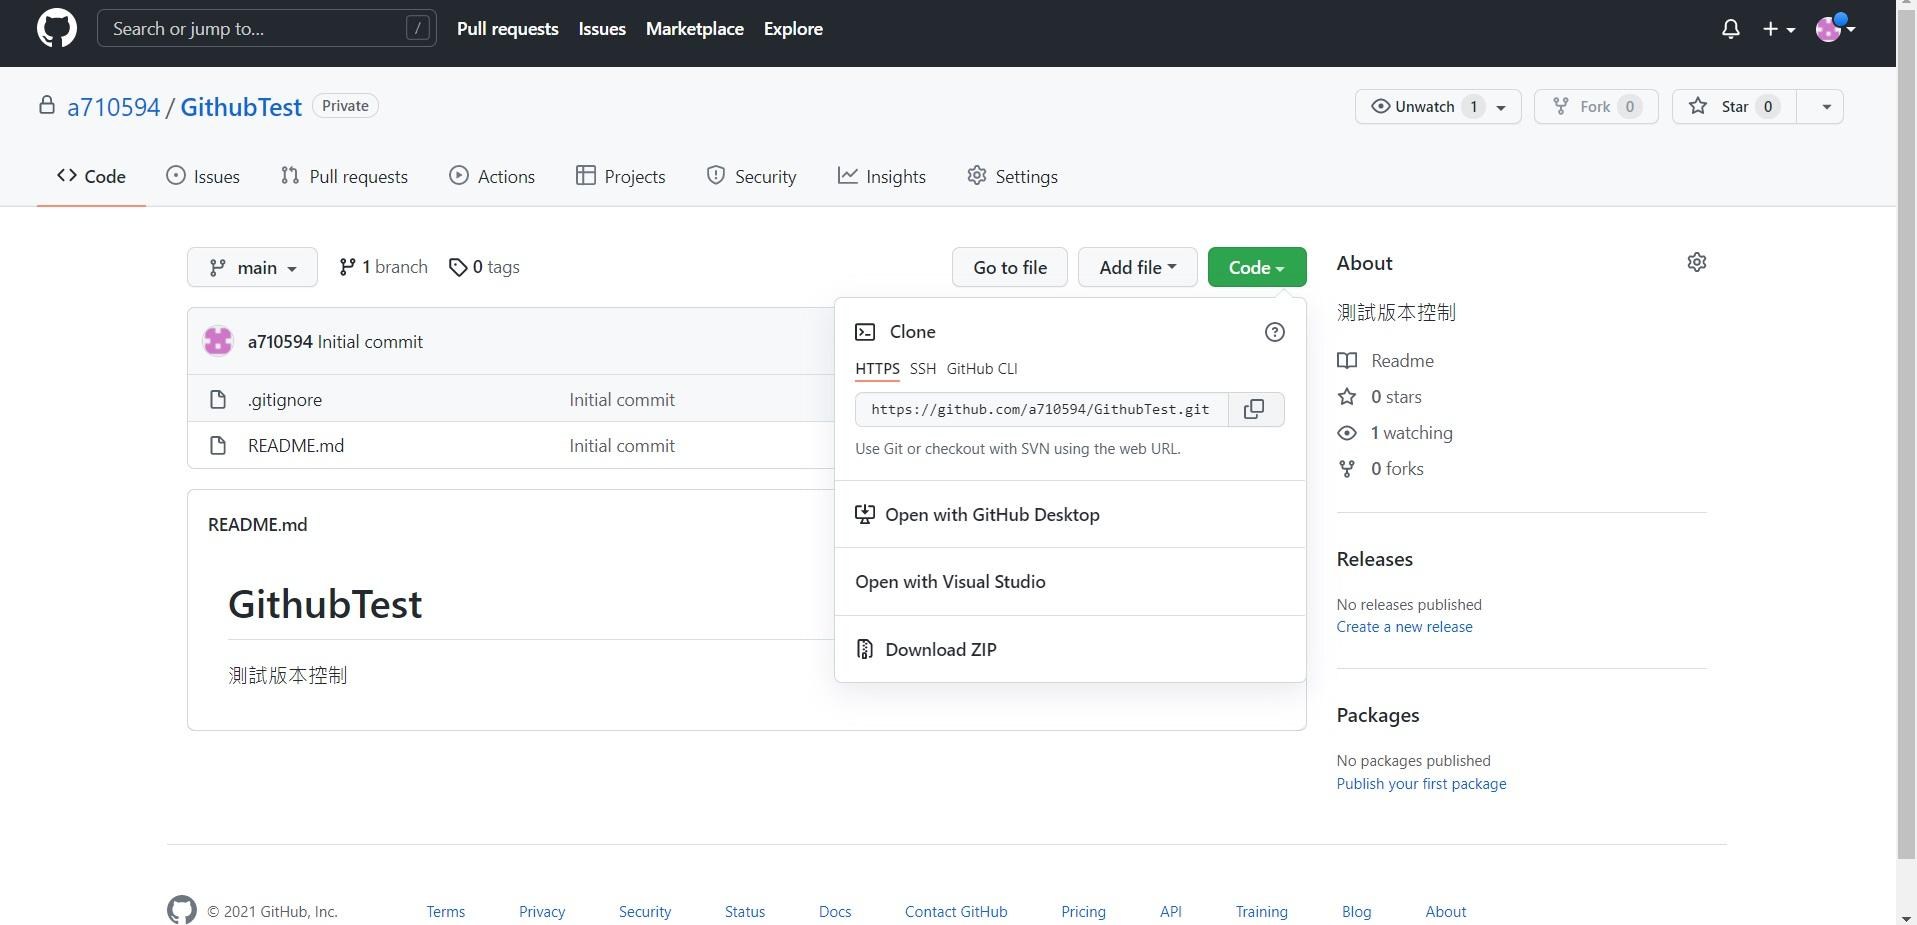Fork the GithubTest repository
This screenshot has height=925, width=1917.
1596,107
